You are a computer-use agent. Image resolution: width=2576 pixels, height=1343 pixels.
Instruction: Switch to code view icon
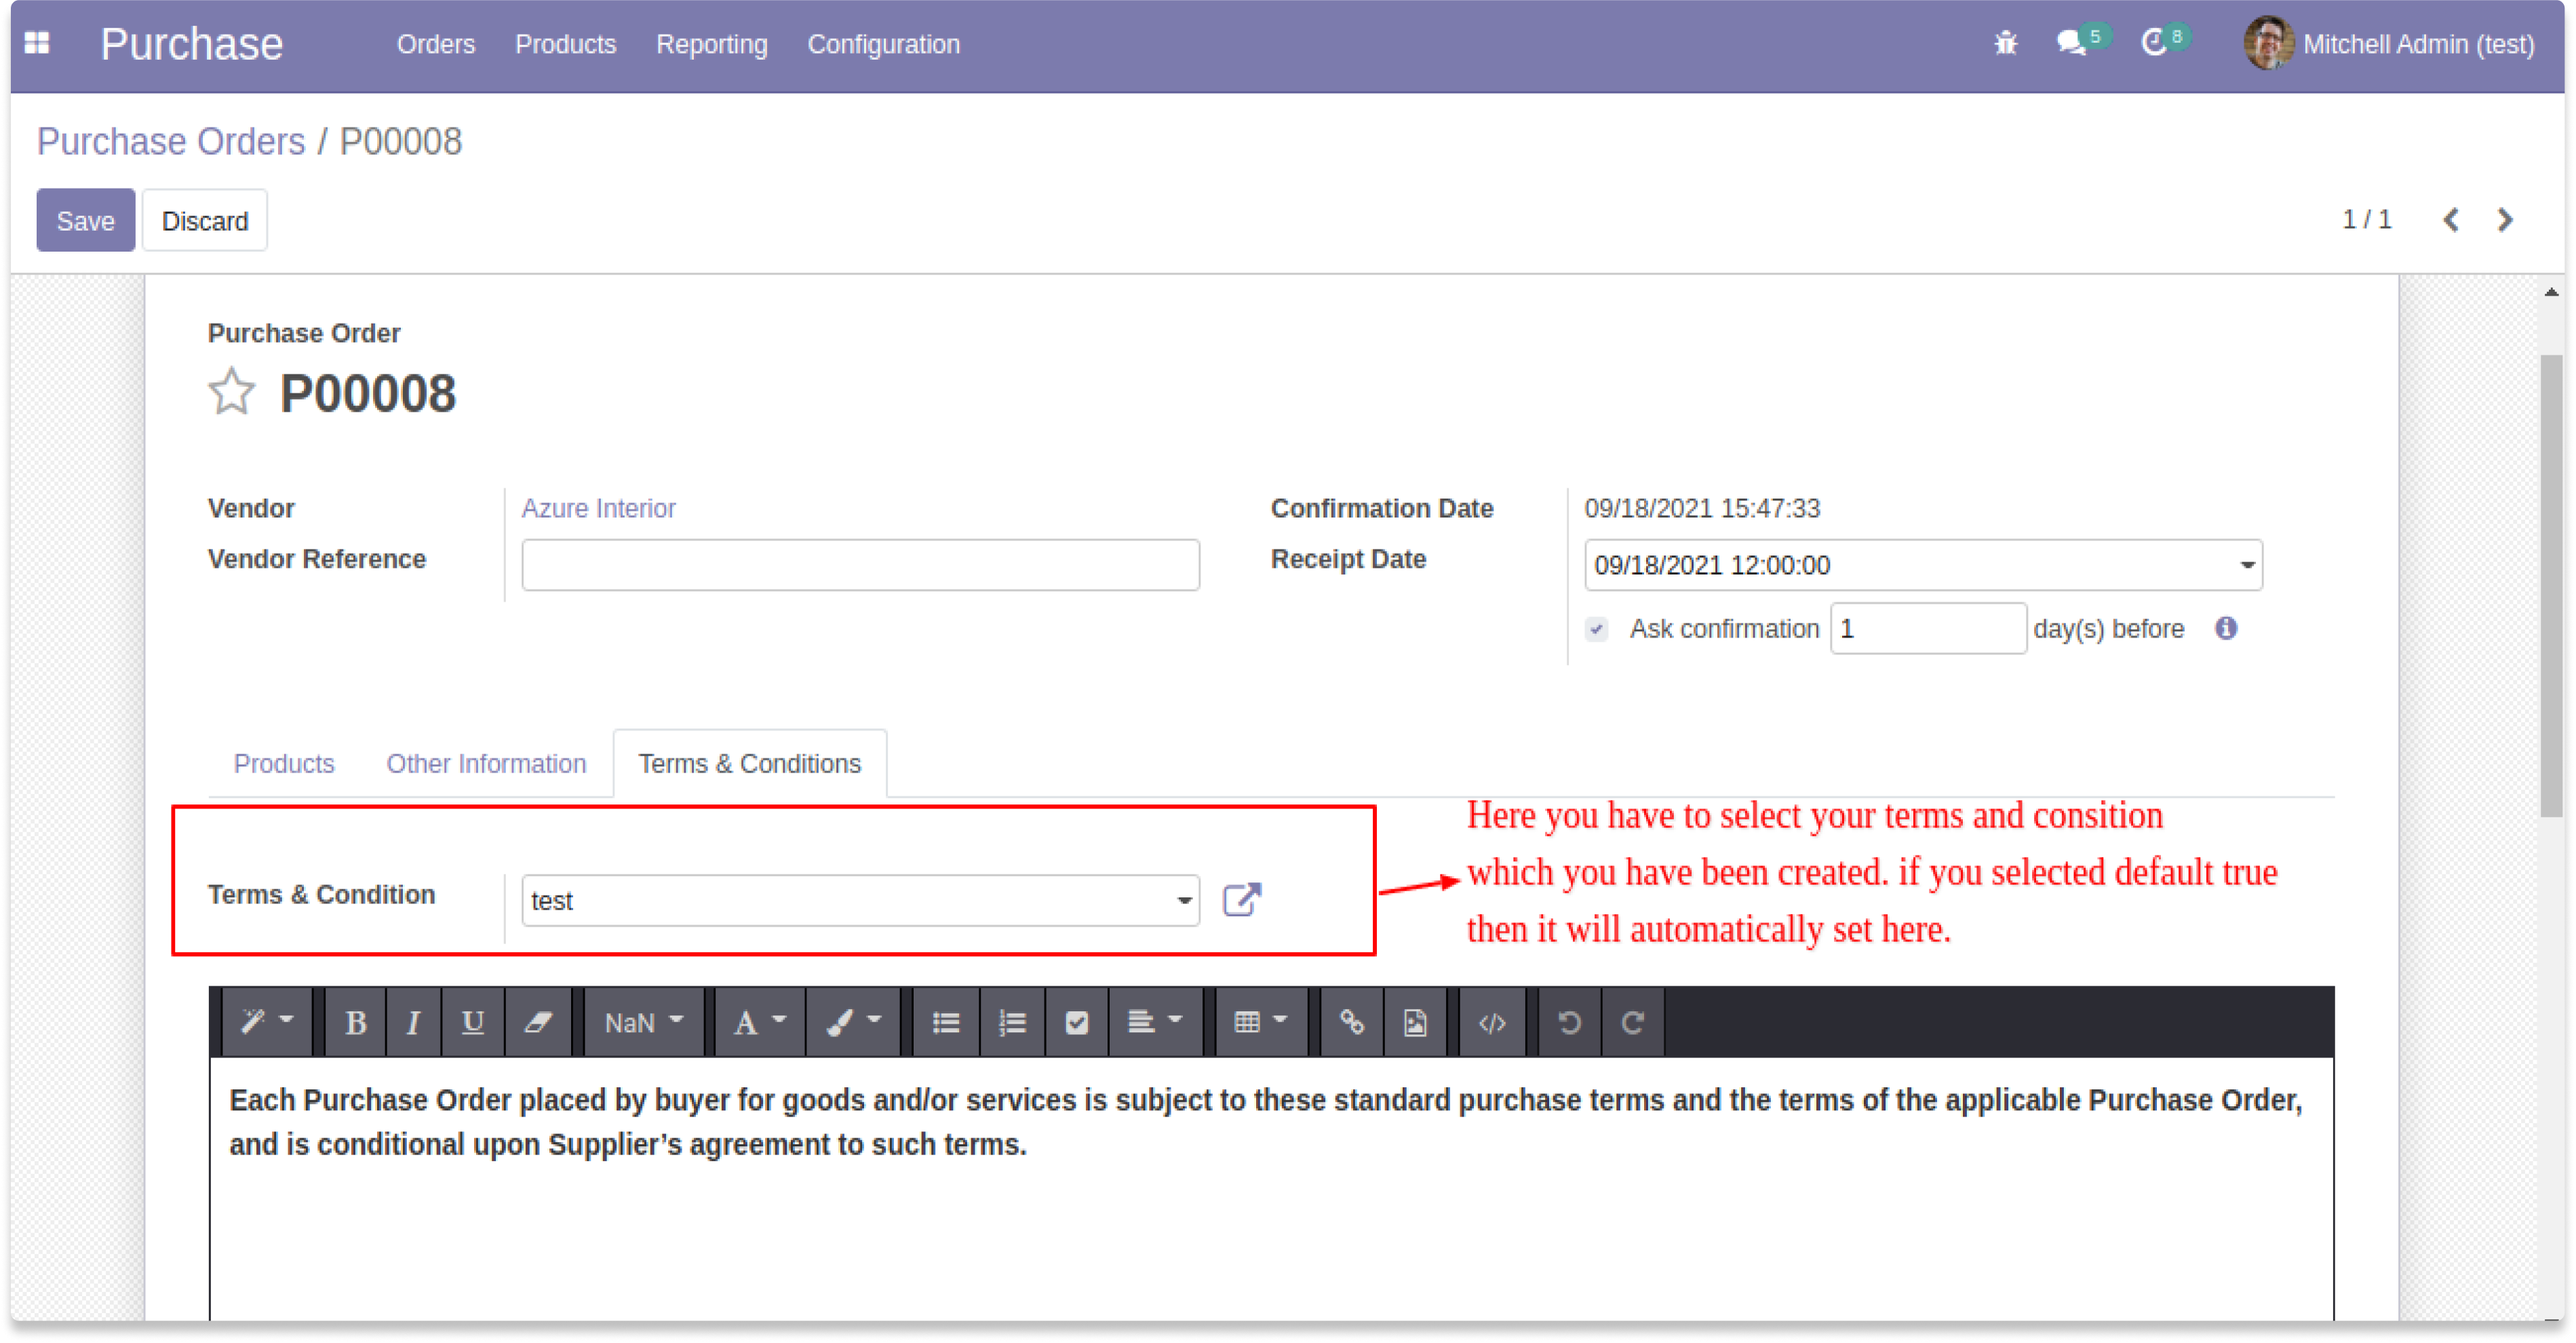pyautogui.click(x=1492, y=1022)
